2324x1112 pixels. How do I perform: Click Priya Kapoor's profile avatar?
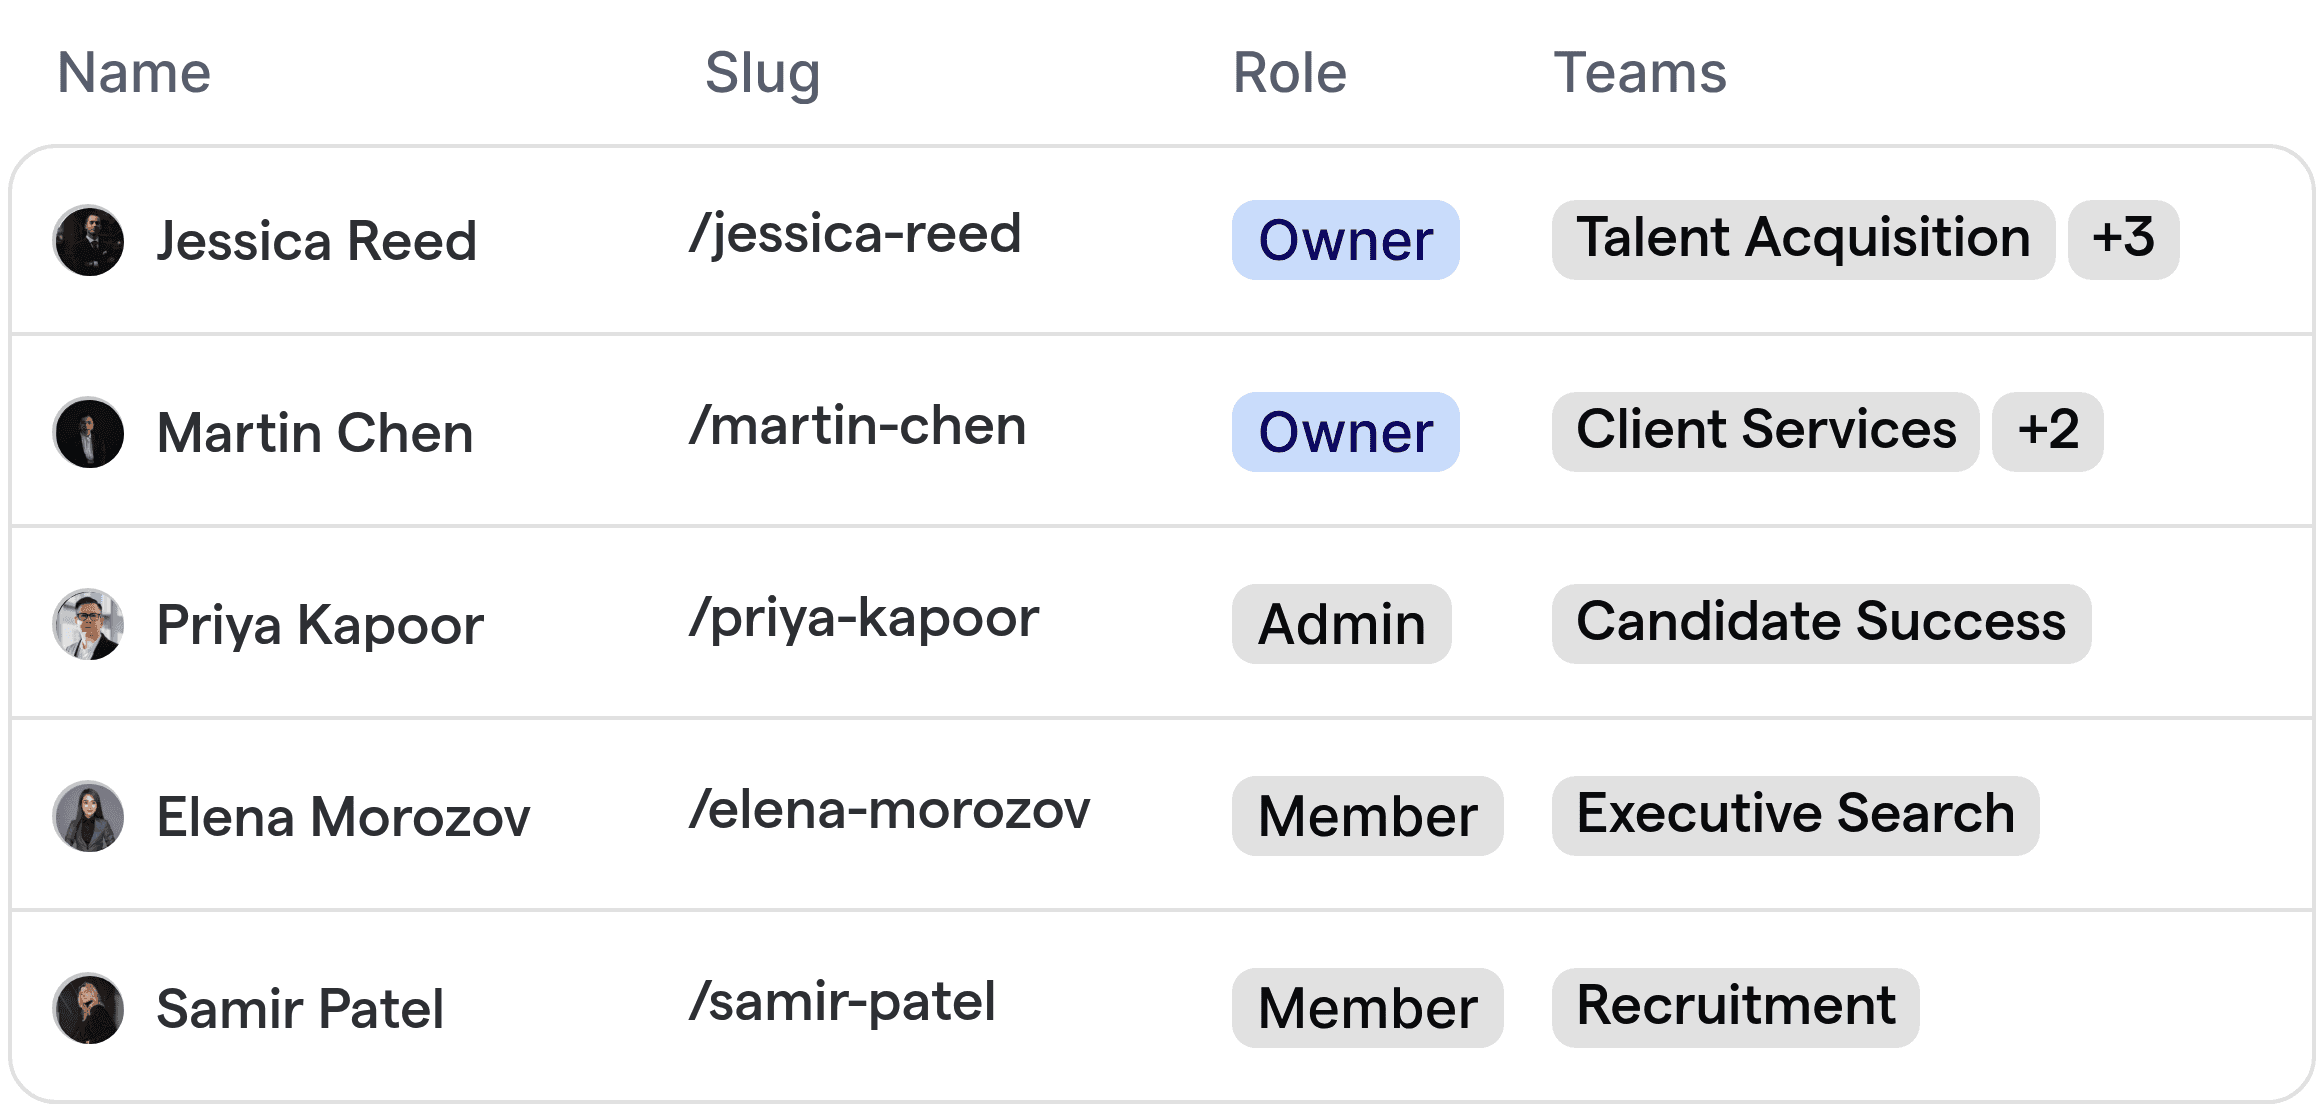pos(89,624)
